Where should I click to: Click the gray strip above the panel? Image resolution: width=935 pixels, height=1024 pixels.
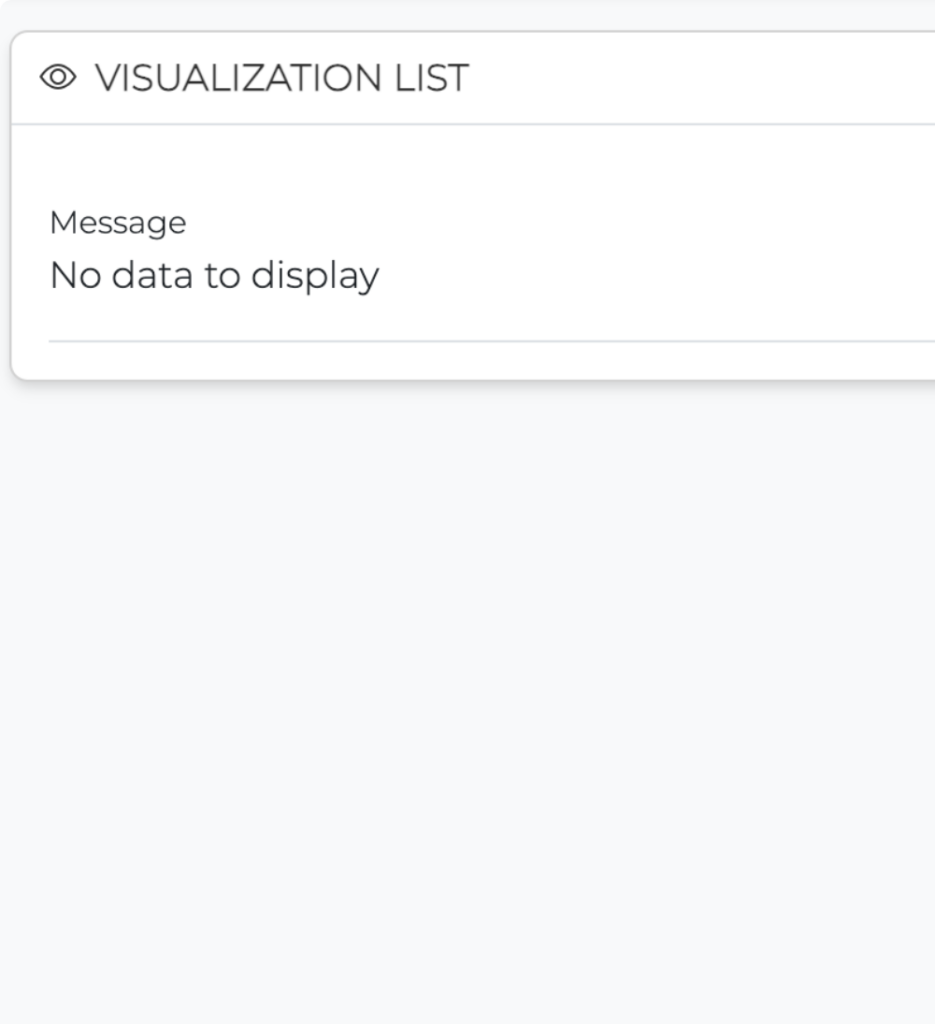[x=470, y=14]
